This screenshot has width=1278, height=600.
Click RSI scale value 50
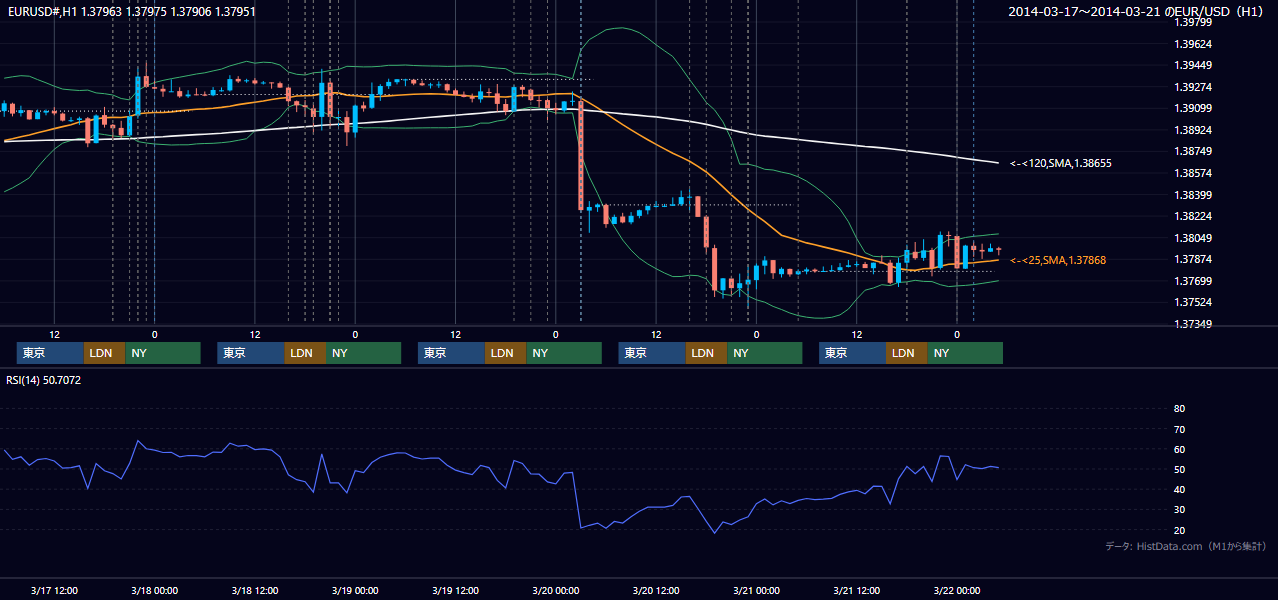[1179, 469]
